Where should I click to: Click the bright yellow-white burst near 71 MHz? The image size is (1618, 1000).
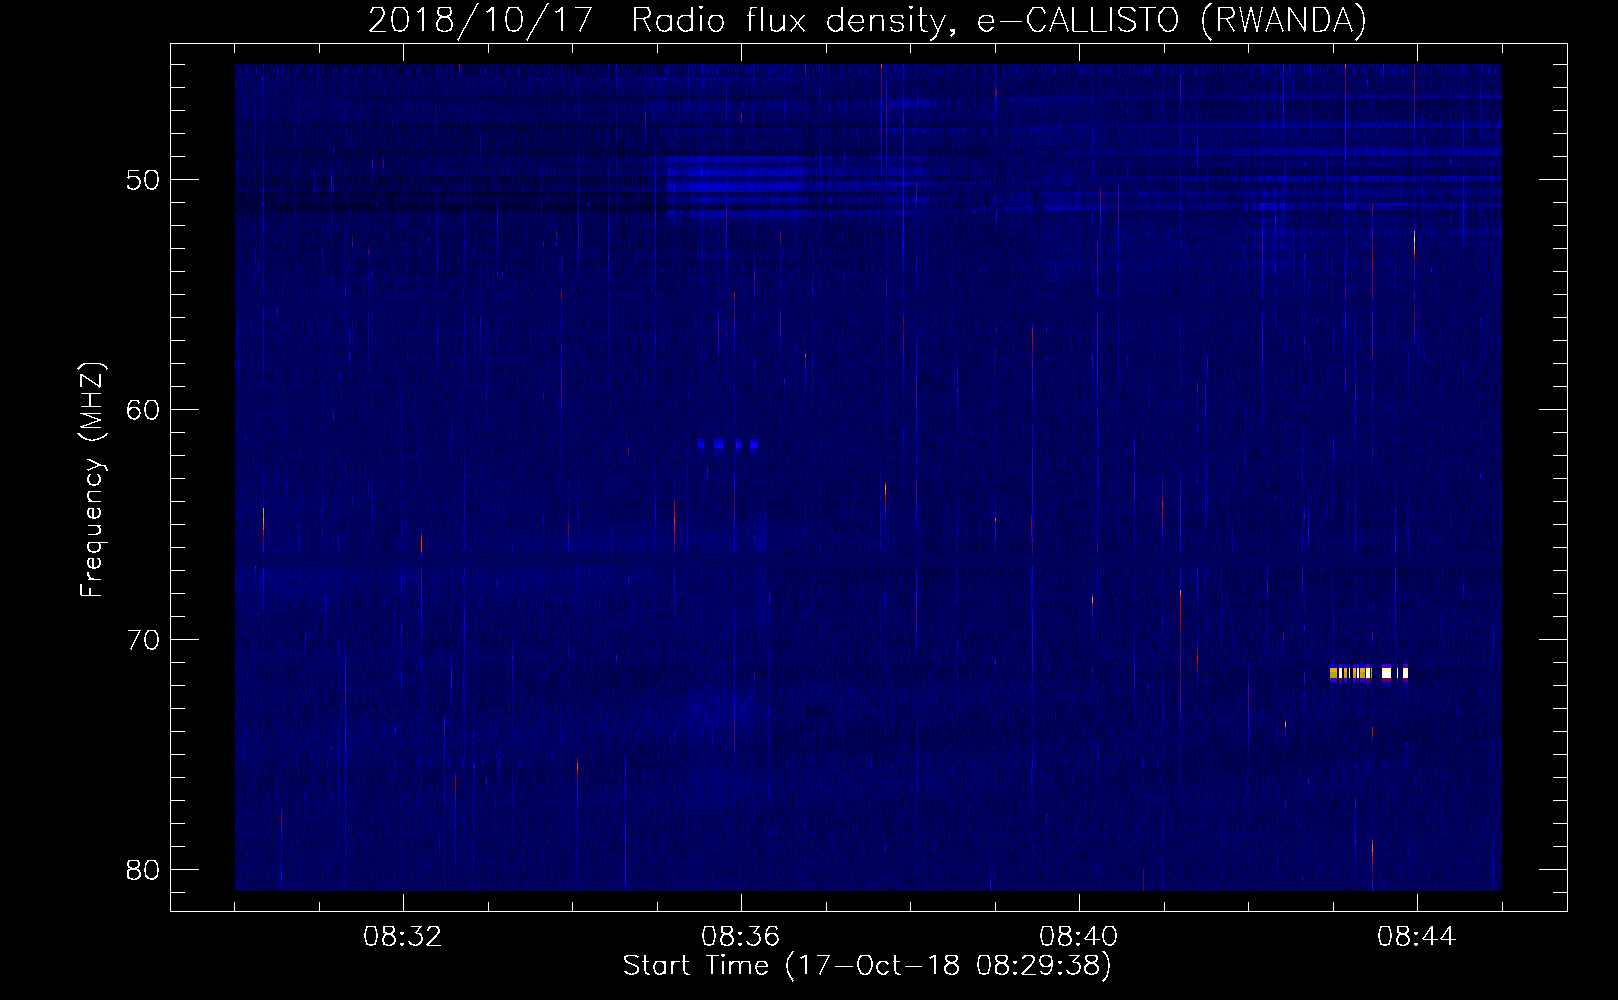[1369, 673]
